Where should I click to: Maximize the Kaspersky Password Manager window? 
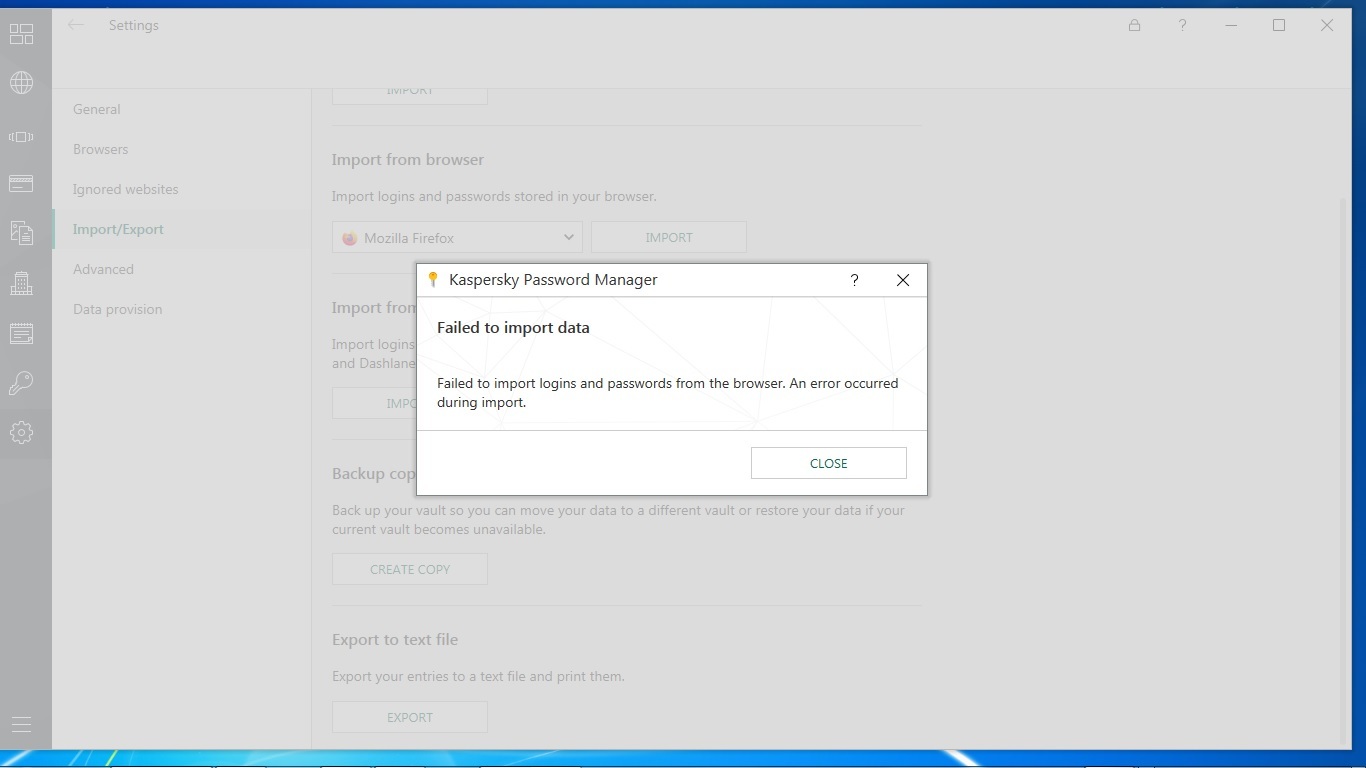tap(1279, 25)
